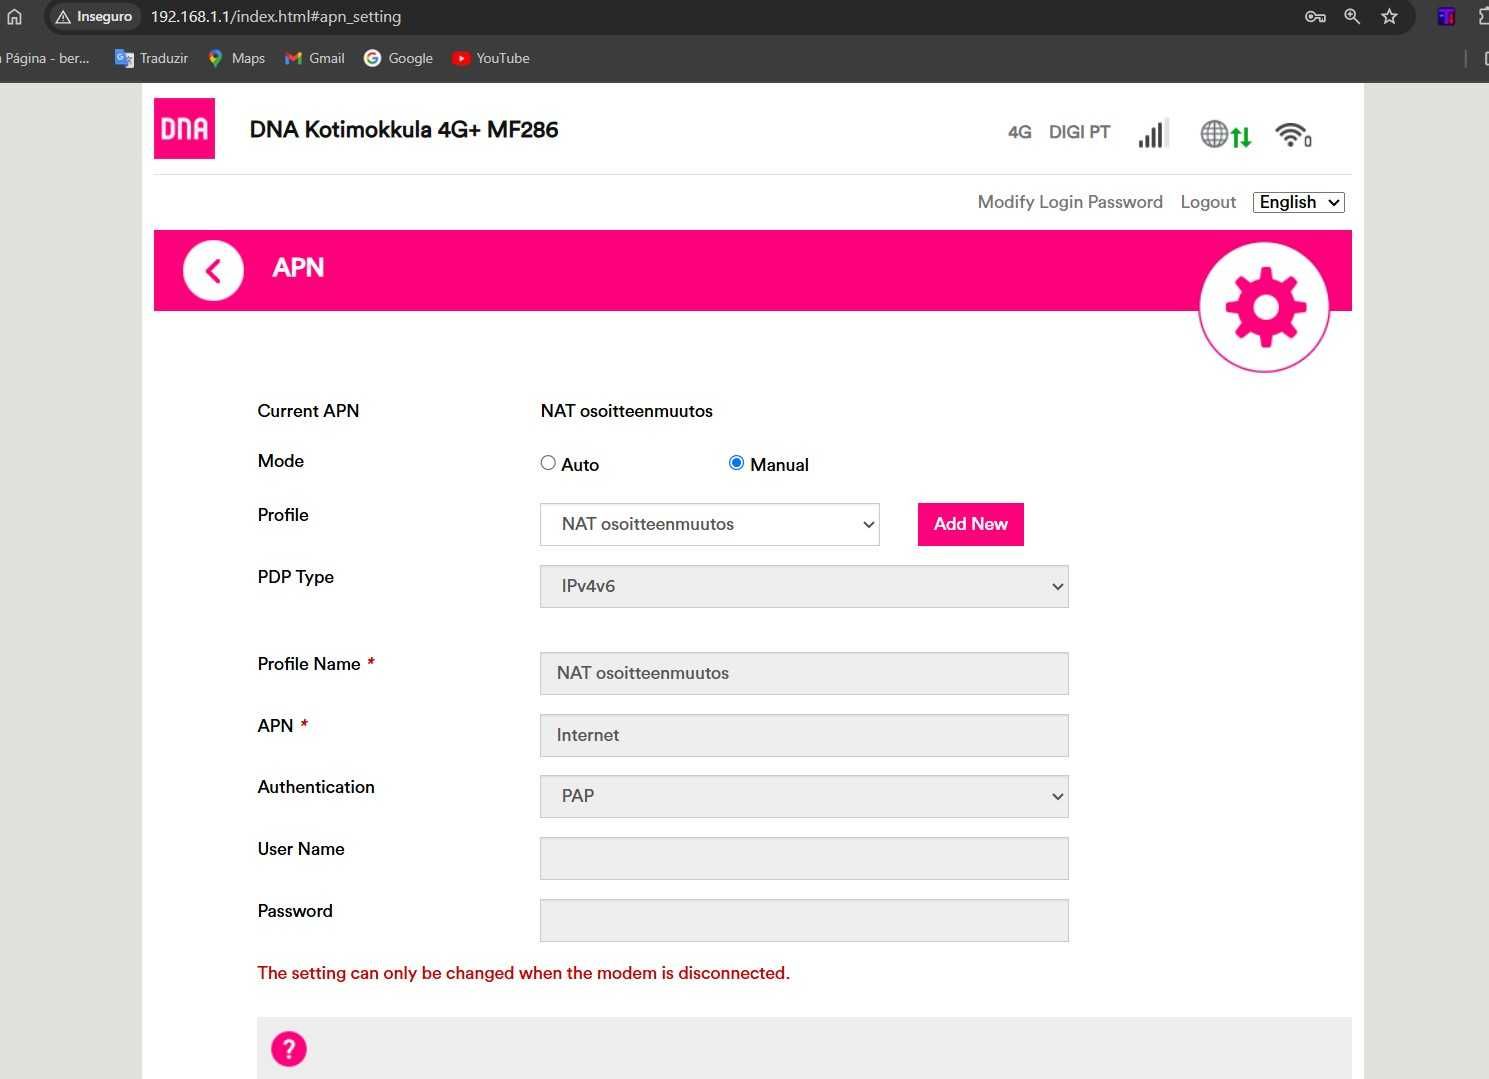Click the Profile Name input field
The image size is (1489, 1079).
(x=804, y=673)
